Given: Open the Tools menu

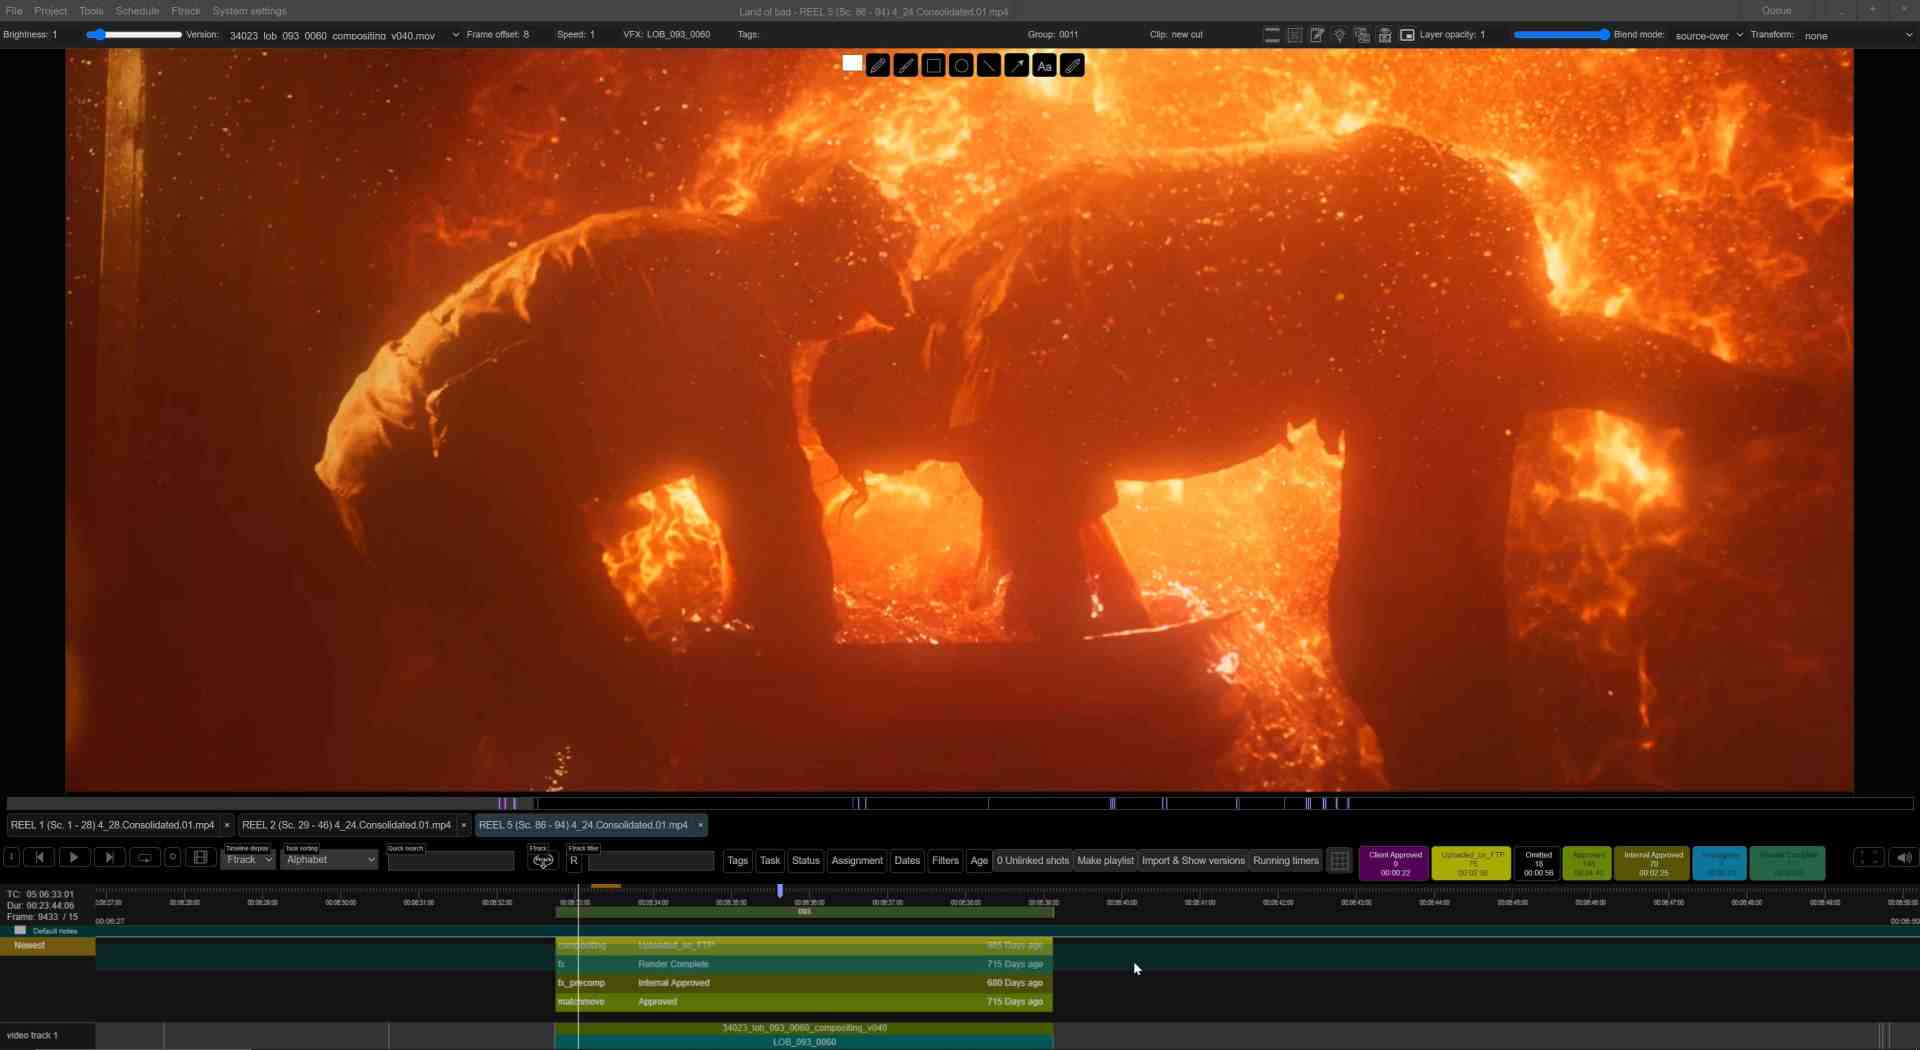Looking at the screenshot, I should coord(91,11).
